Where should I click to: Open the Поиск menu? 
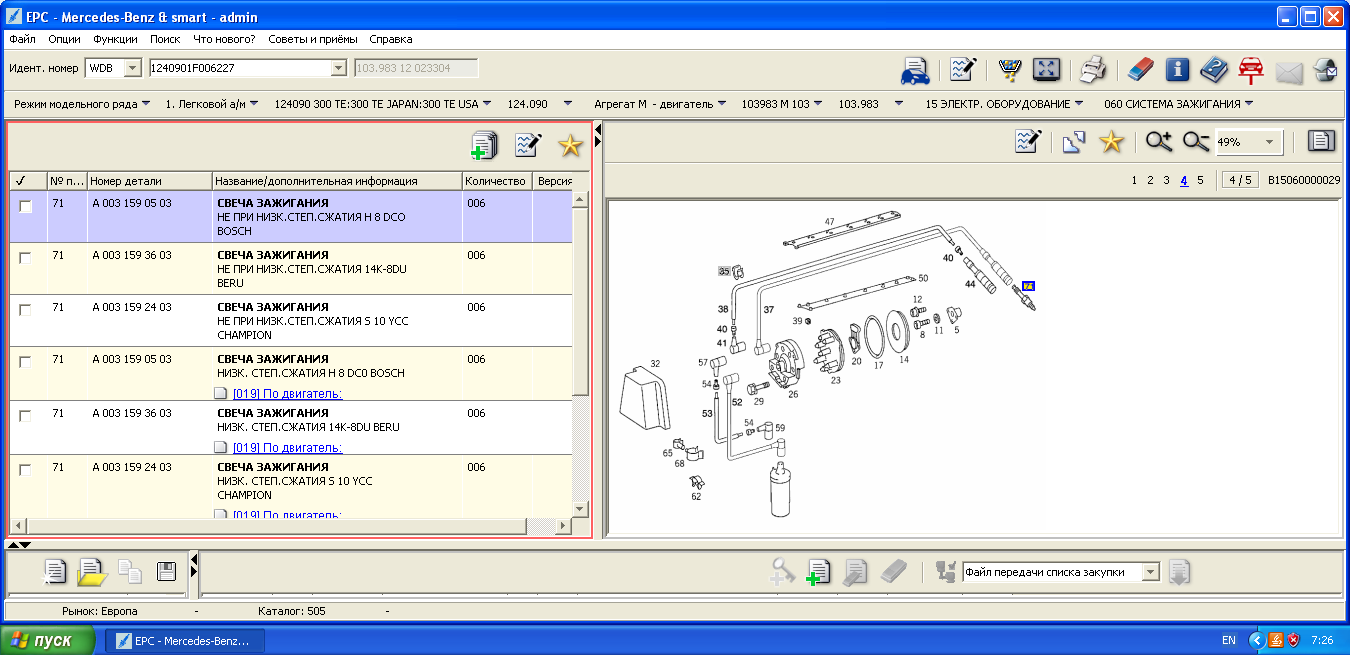point(165,39)
